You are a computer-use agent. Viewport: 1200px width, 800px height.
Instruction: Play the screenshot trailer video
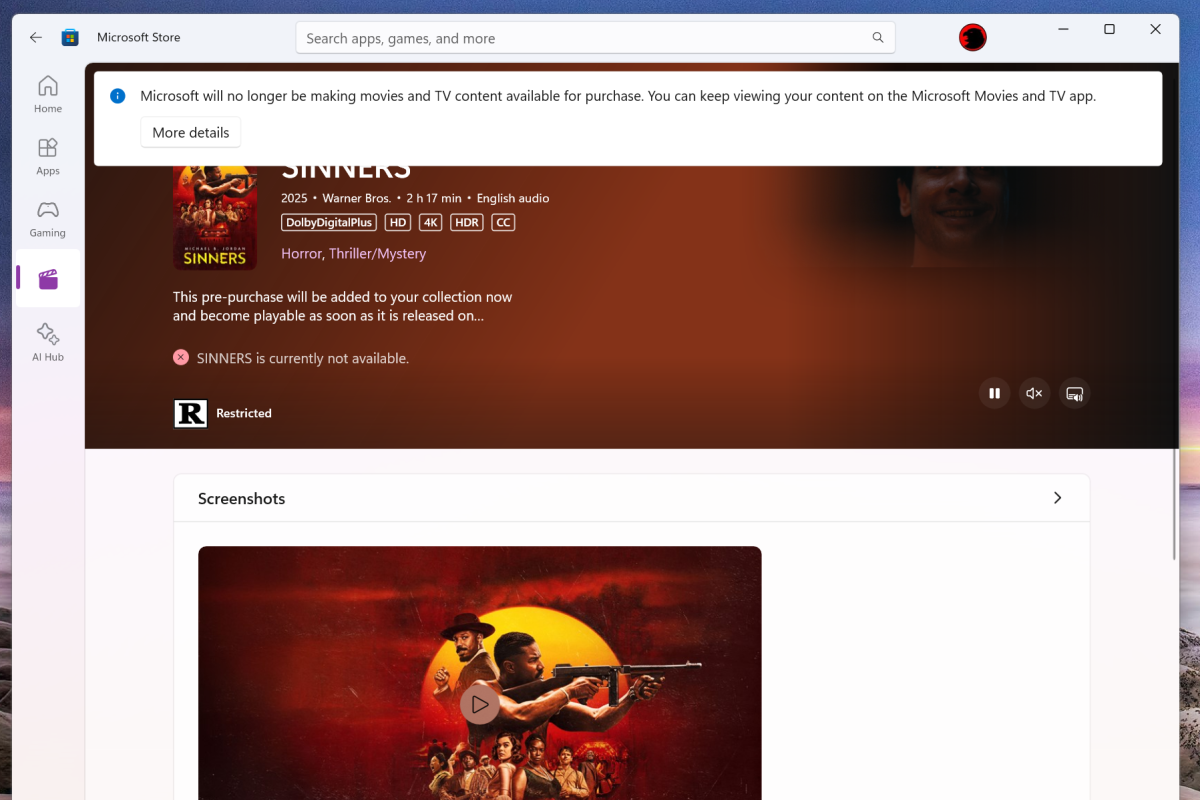(480, 704)
